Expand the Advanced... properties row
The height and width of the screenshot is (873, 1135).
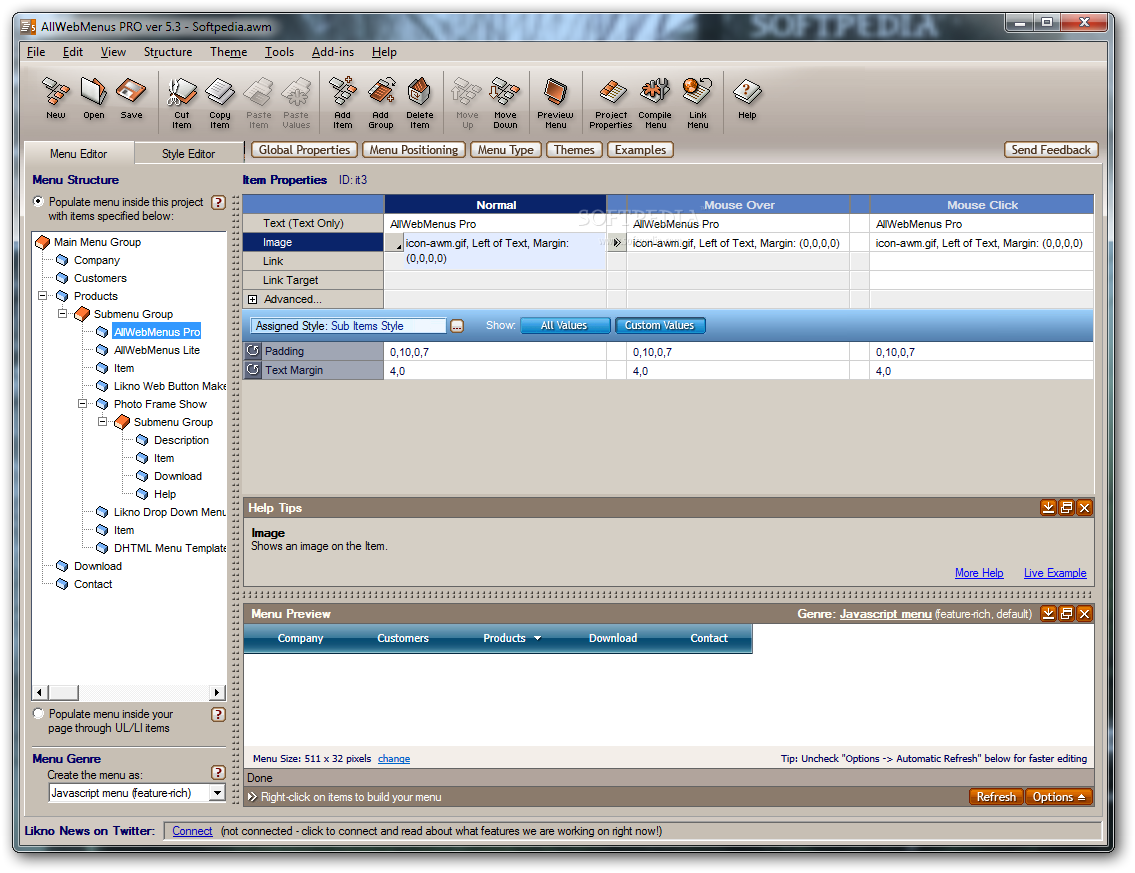253,299
